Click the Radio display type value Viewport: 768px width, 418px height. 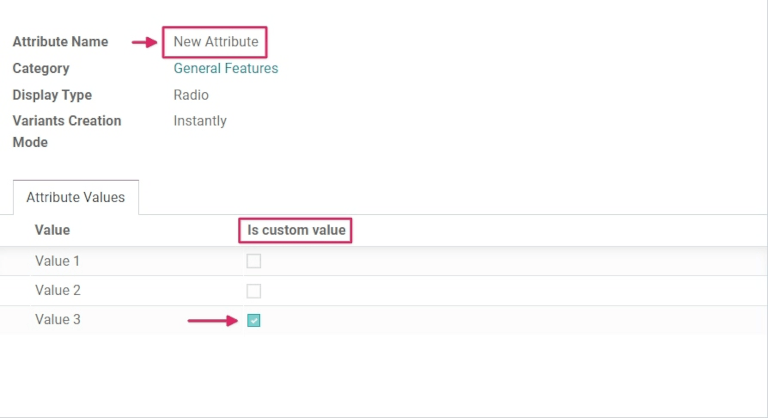191,95
